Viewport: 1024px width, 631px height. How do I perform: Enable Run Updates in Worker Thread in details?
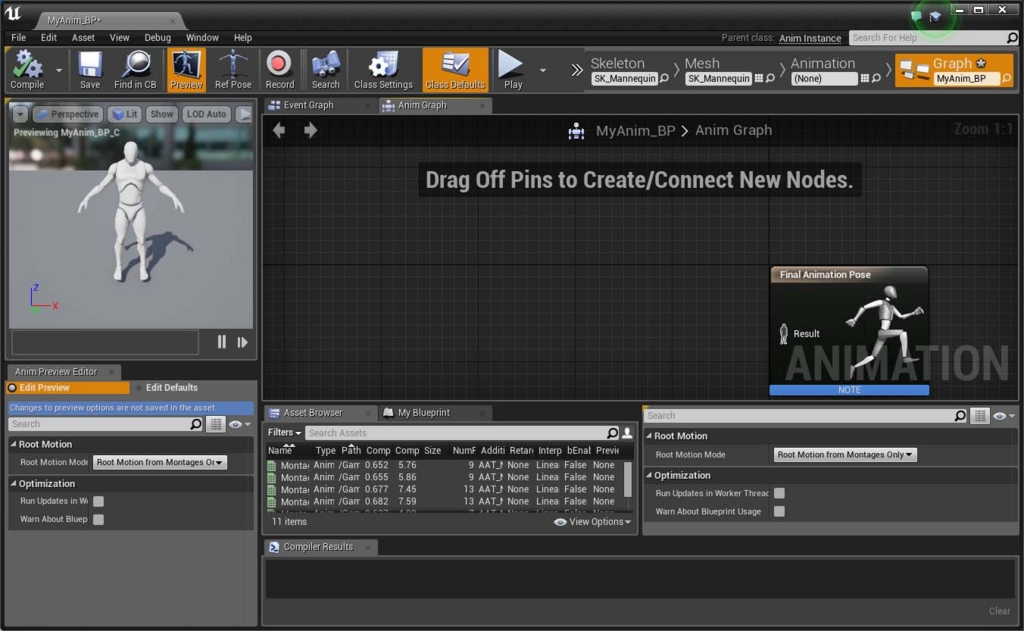[779, 493]
